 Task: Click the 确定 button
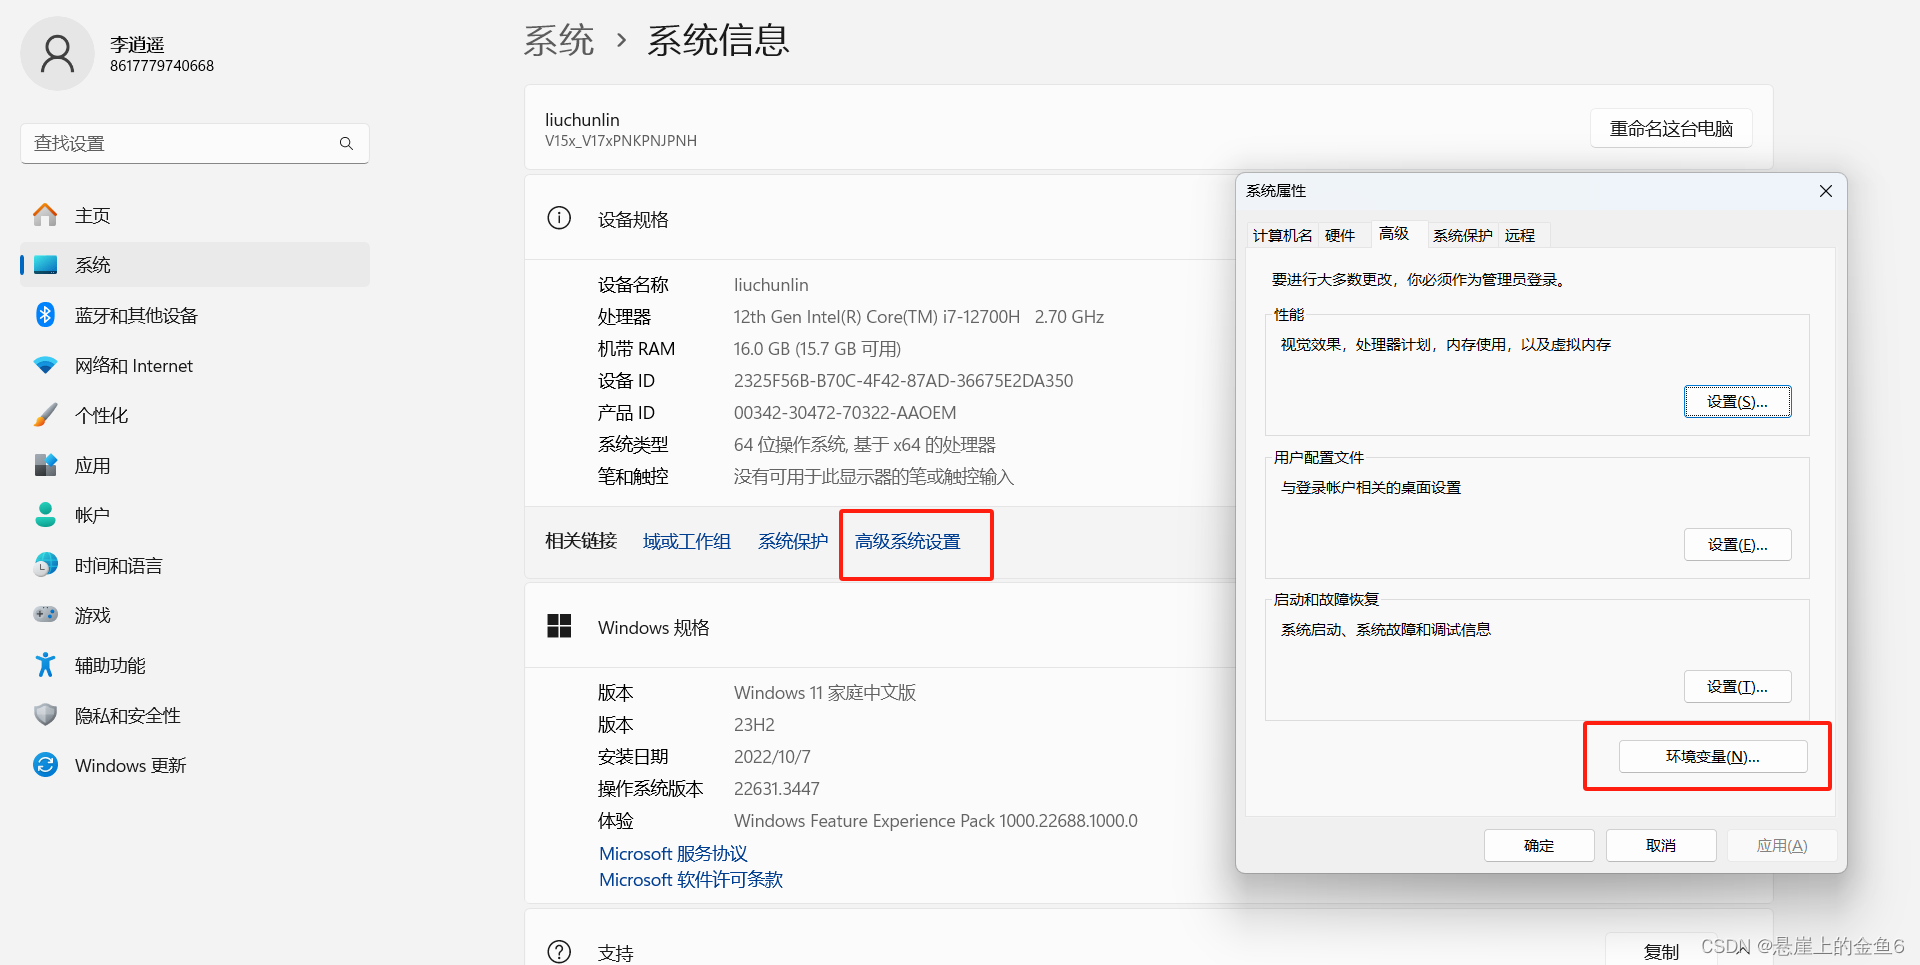1539,846
